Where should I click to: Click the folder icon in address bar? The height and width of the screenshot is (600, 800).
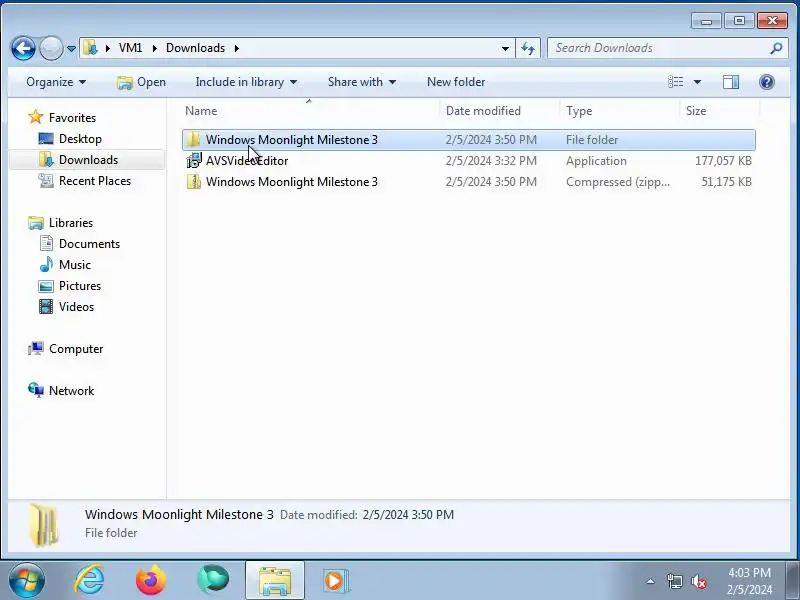91,48
